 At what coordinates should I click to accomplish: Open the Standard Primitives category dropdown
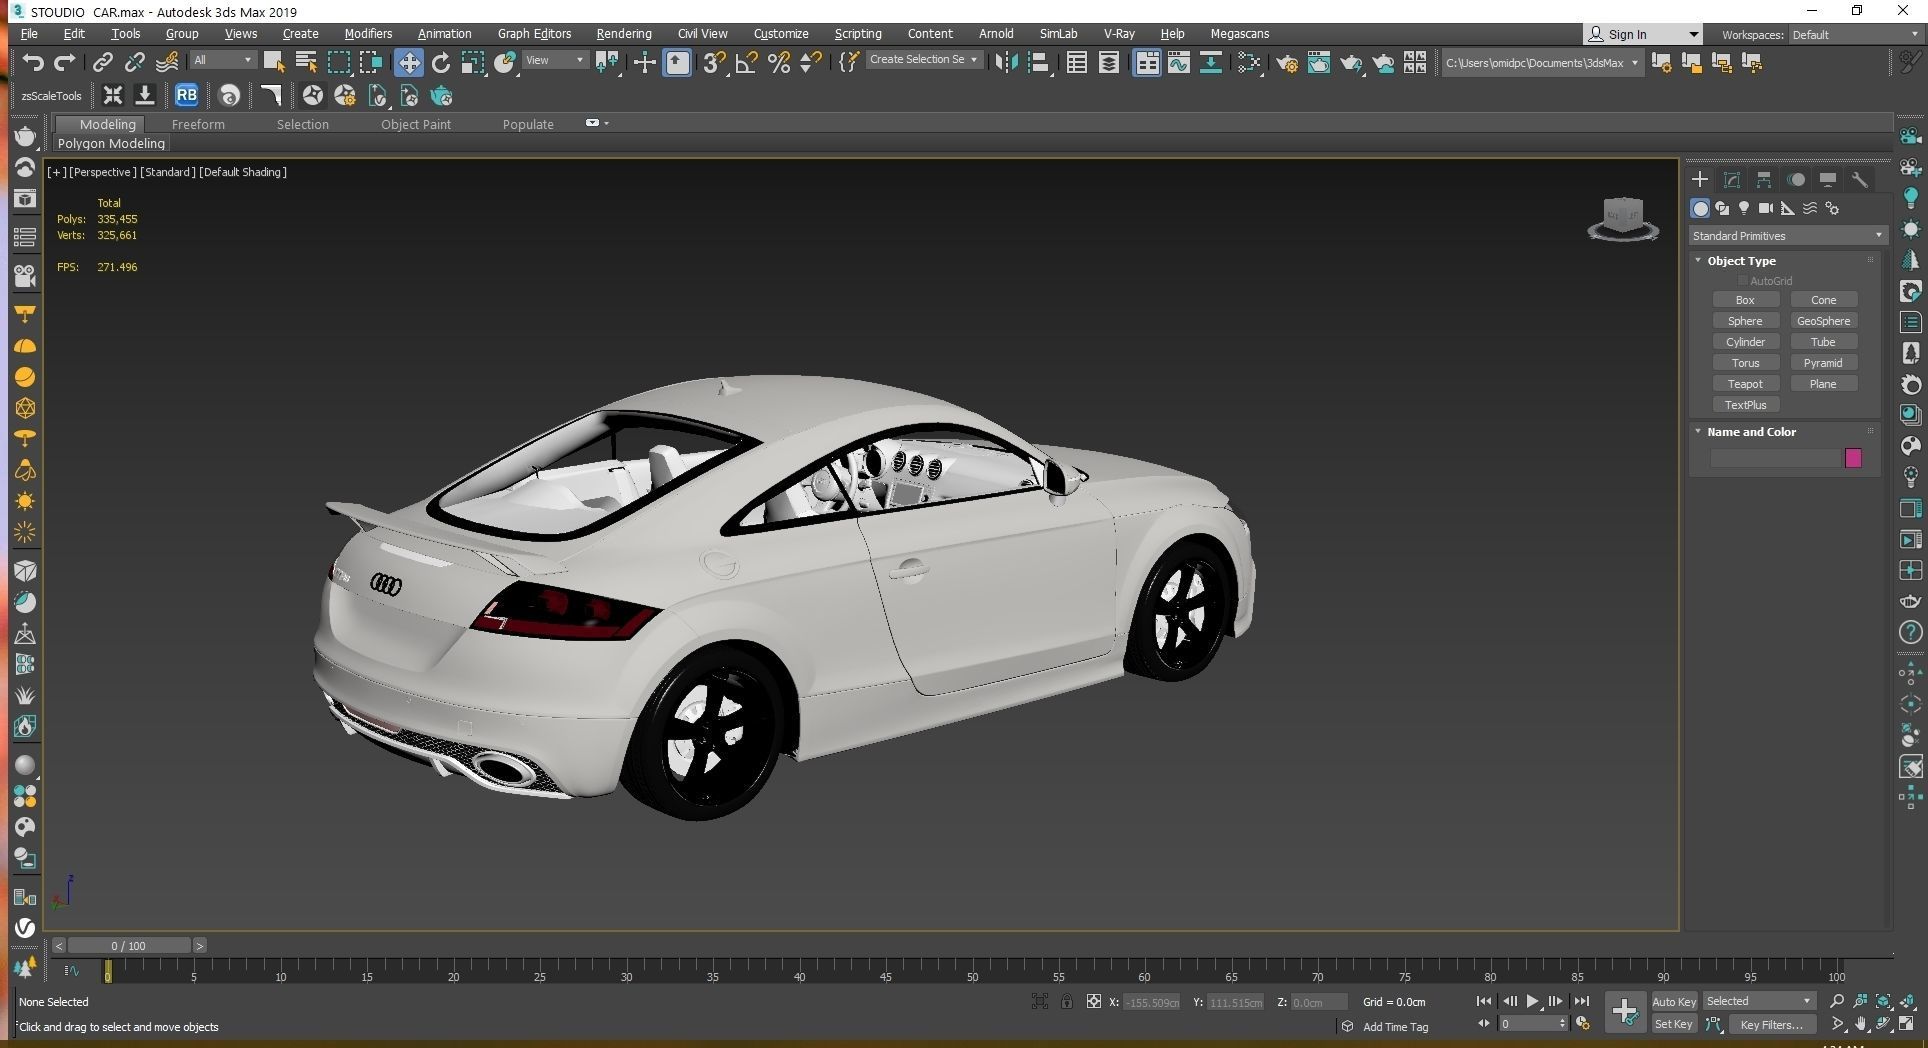(1787, 236)
